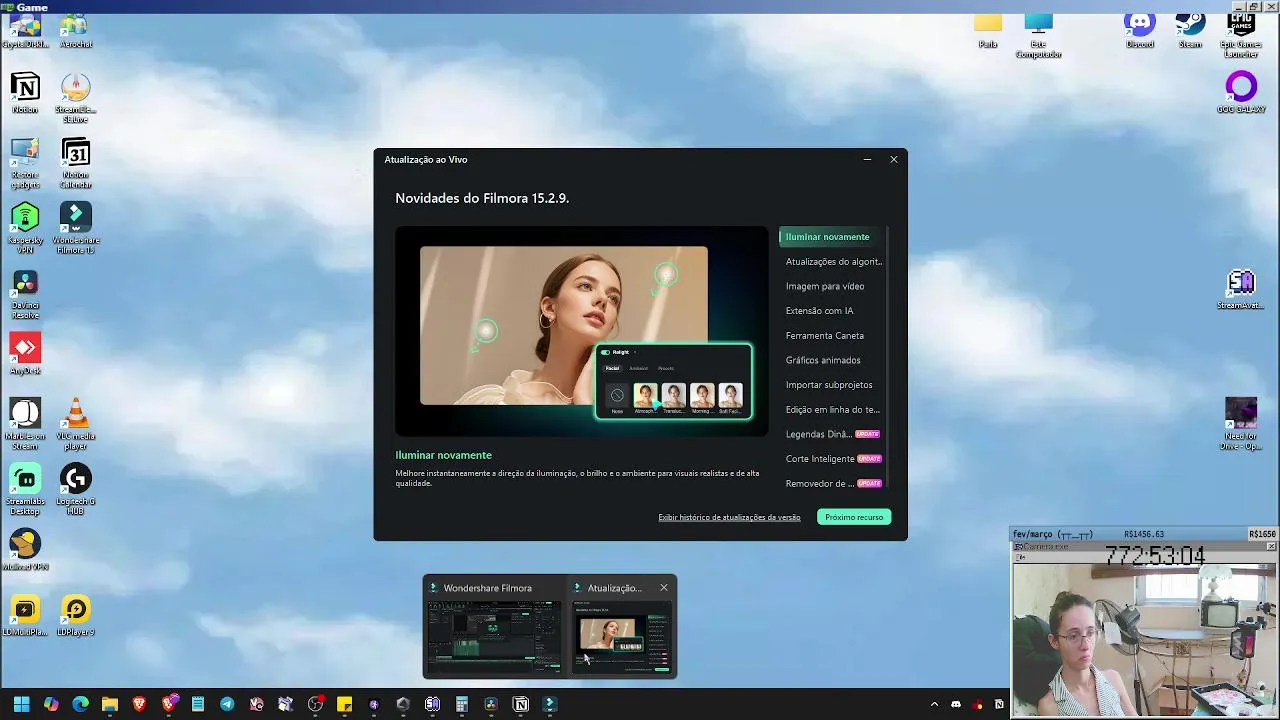Viewport: 1280px width, 720px height.
Task: Open Exibir histórico de atualizações da versão link
Action: pos(729,517)
